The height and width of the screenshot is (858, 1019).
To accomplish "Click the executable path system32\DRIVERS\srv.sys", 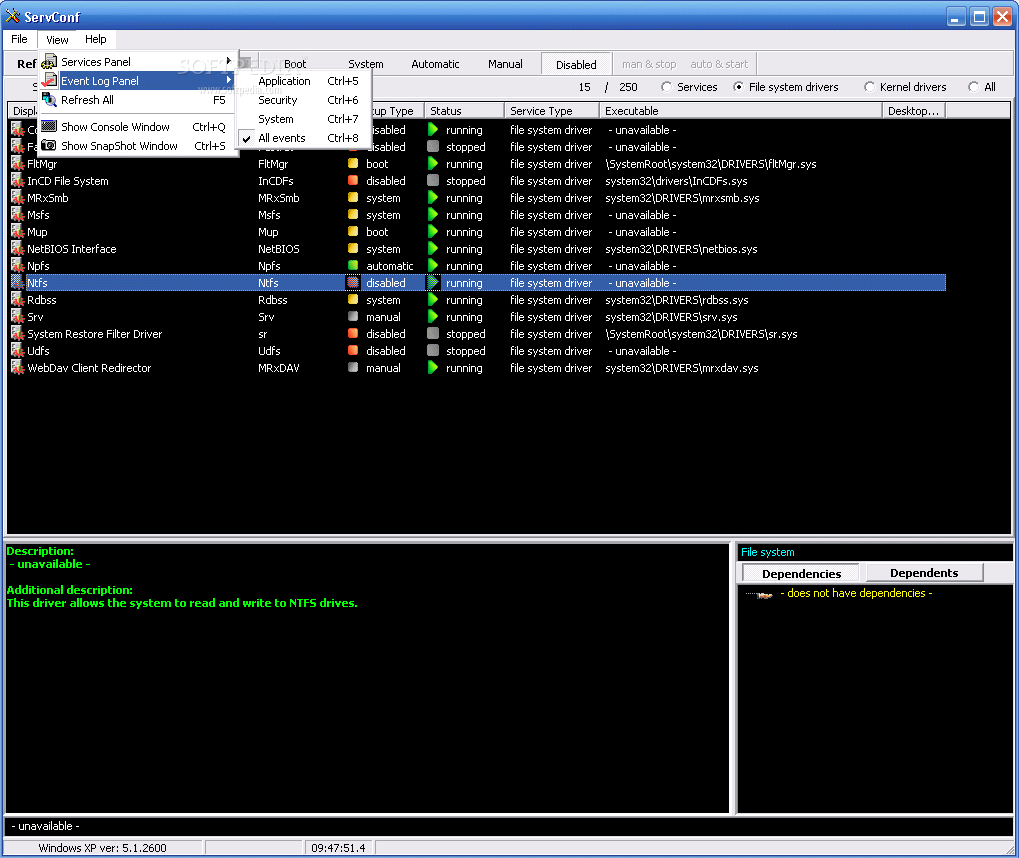I will pos(671,317).
